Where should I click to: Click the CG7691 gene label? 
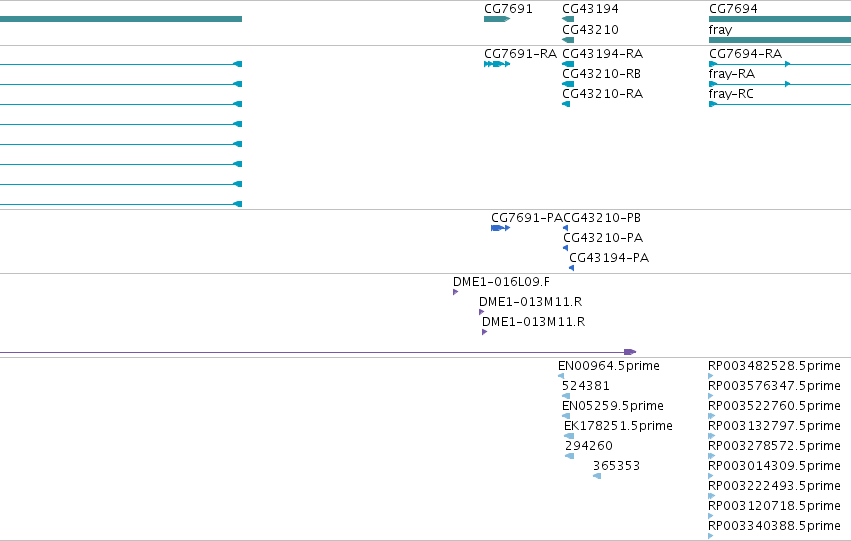(x=508, y=9)
